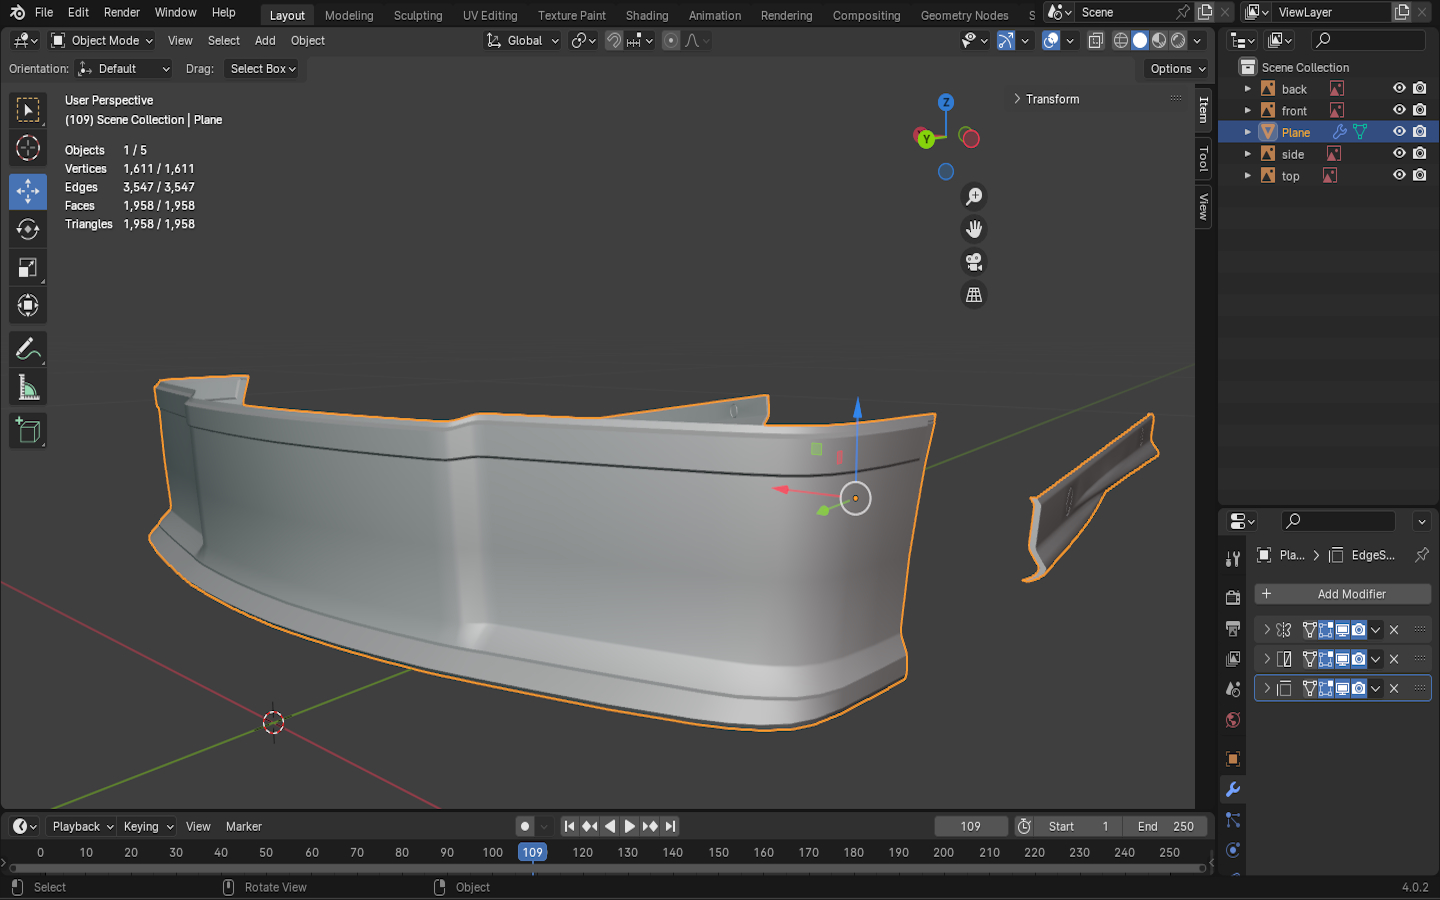Disable render for the Plane object
Image resolution: width=1440 pixels, height=900 pixels.
[x=1420, y=132]
